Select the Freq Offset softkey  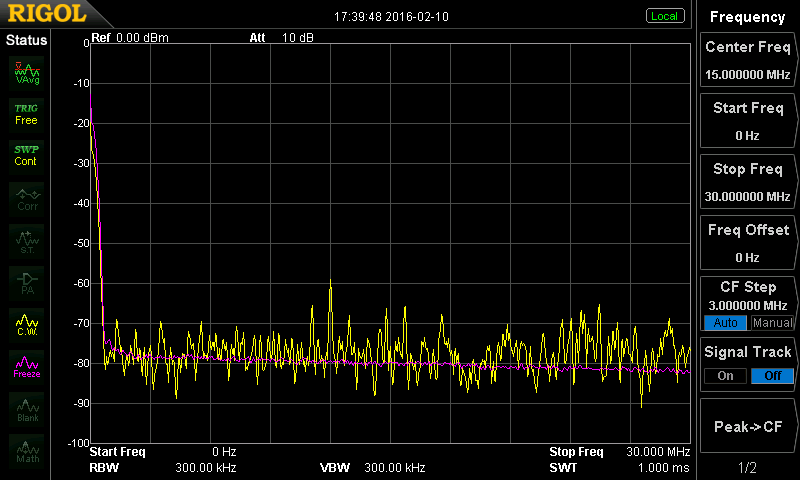(x=747, y=241)
